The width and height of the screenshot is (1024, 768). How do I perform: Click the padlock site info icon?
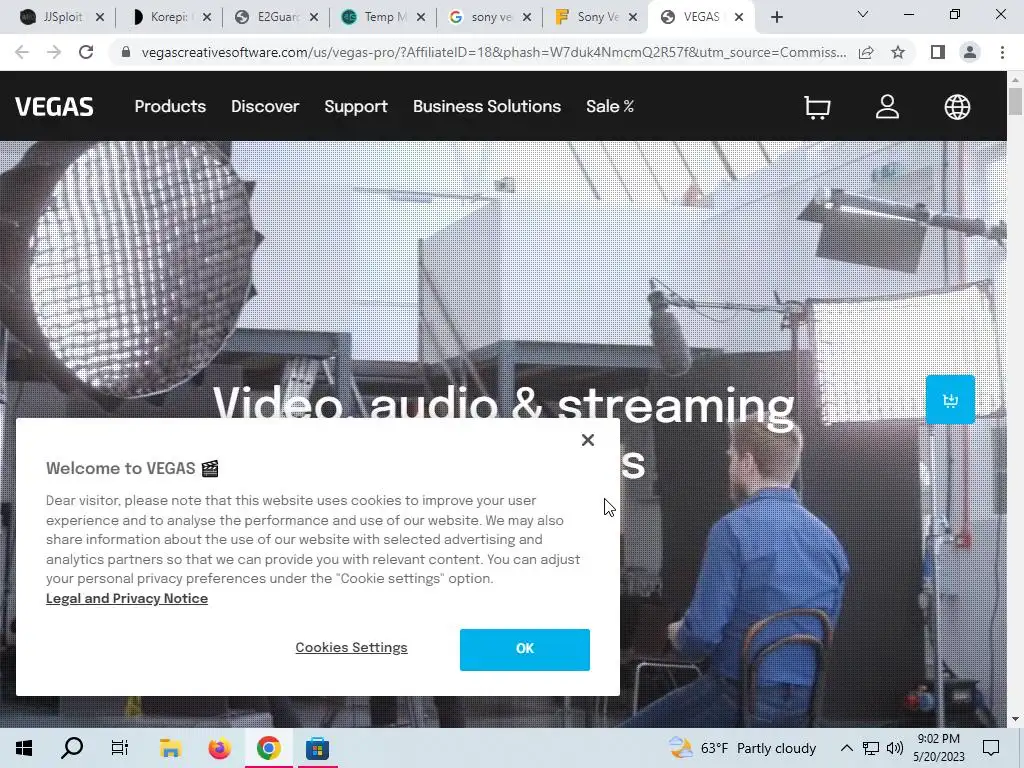pyautogui.click(x=126, y=52)
